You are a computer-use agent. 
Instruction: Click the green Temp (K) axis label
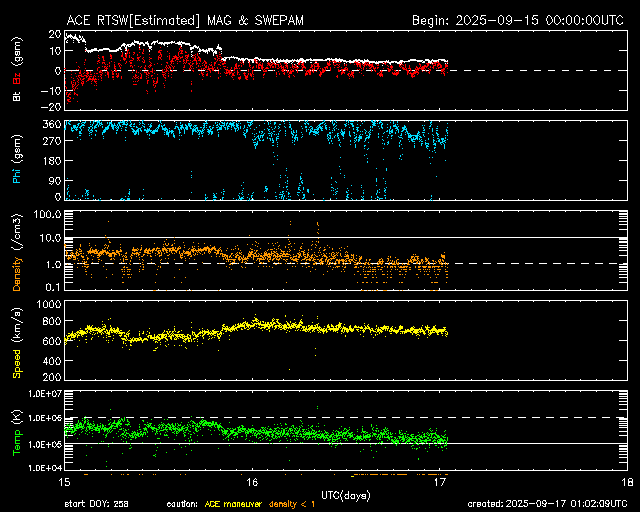[x=17, y=431]
